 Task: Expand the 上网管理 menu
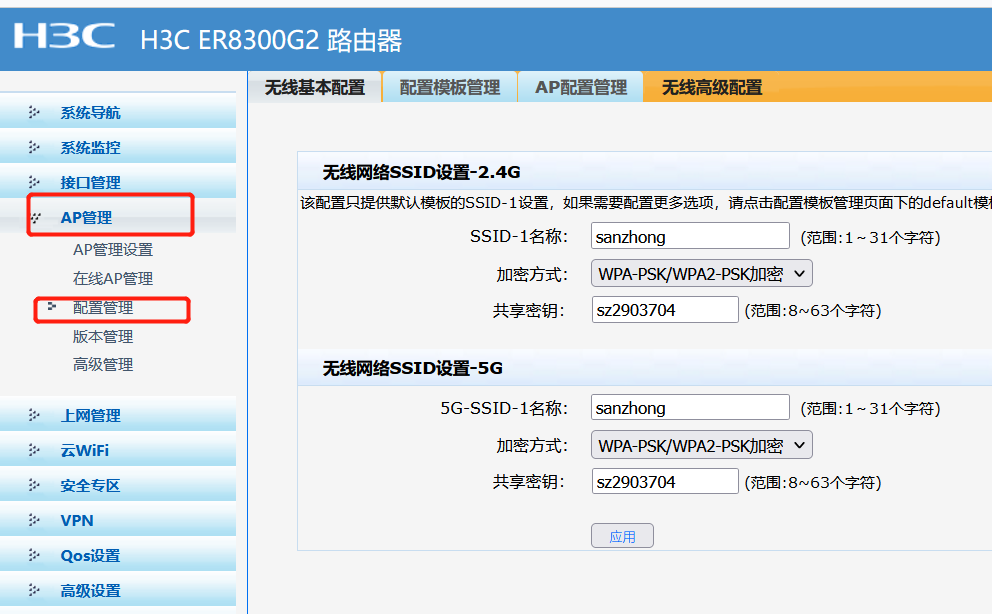point(118,415)
